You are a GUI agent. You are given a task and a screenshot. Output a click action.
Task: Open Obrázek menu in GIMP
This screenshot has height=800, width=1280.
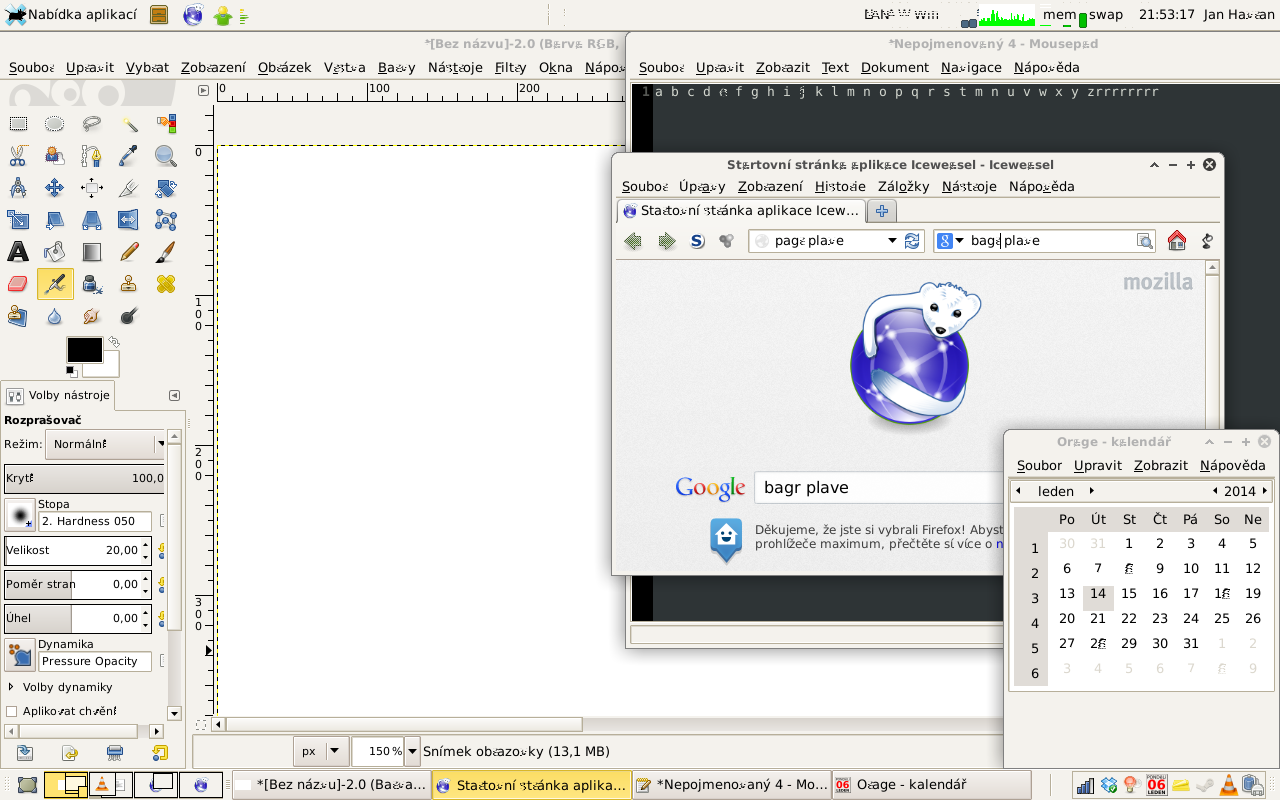285,68
